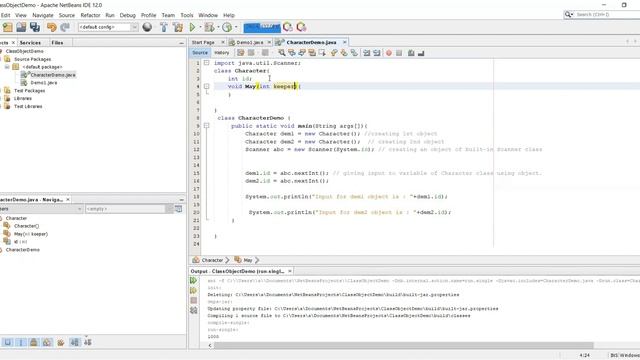The image size is (640, 360).
Task: Select CharacterDemo class in Navigator
Action: click(22, 250)
